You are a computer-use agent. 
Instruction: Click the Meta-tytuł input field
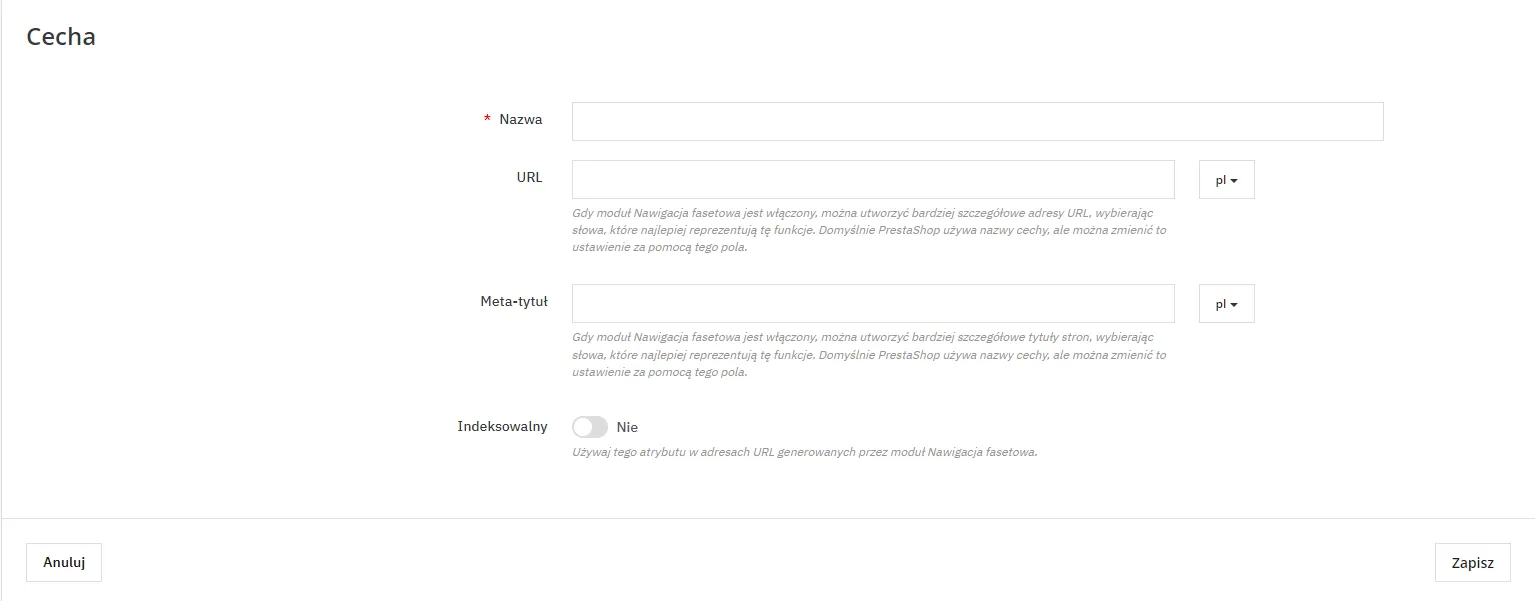tap(873, 304)
